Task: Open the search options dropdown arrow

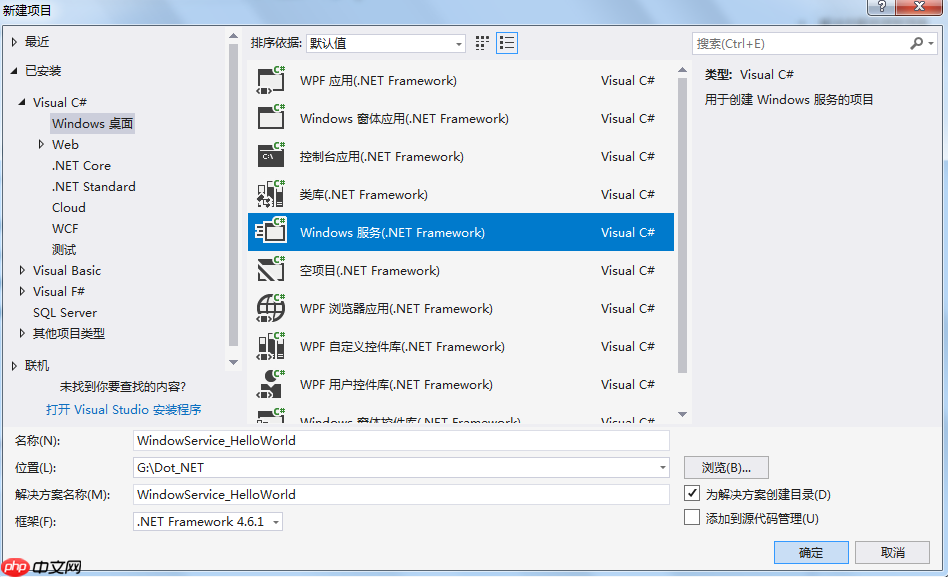Action: 931,44
